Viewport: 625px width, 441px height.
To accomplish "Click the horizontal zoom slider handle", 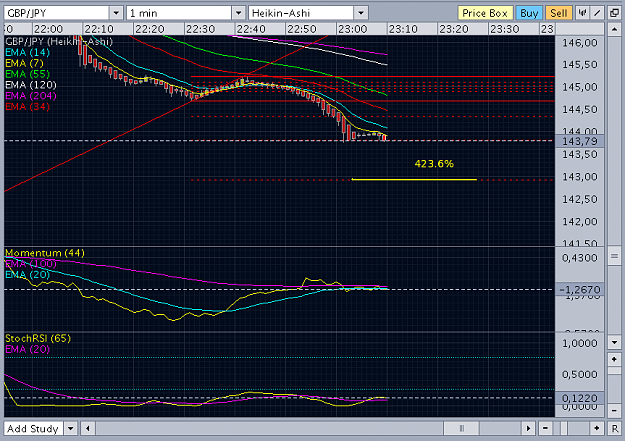I will [563, 428].
